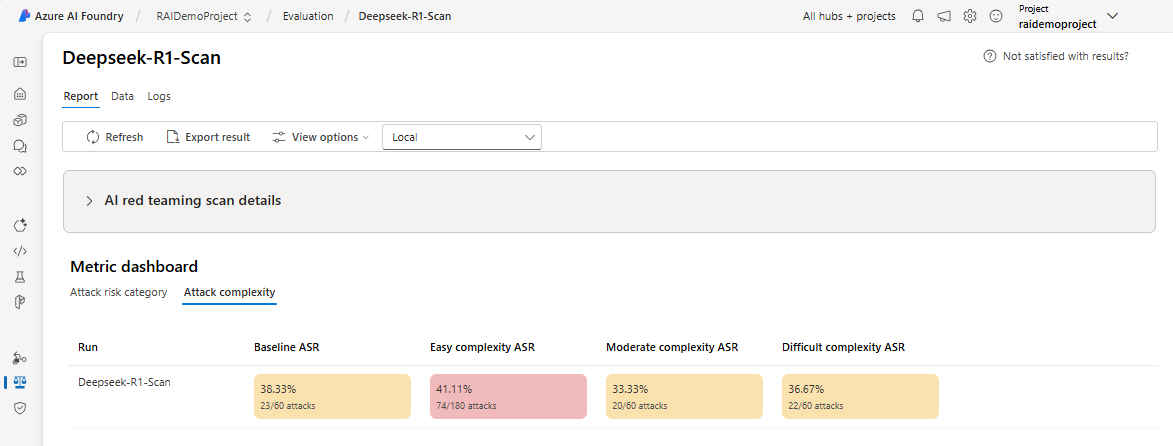This screenshot has height=446, width=1173.
Task: Open the flask icon in sidebar
Action: (x=19, y=276)
